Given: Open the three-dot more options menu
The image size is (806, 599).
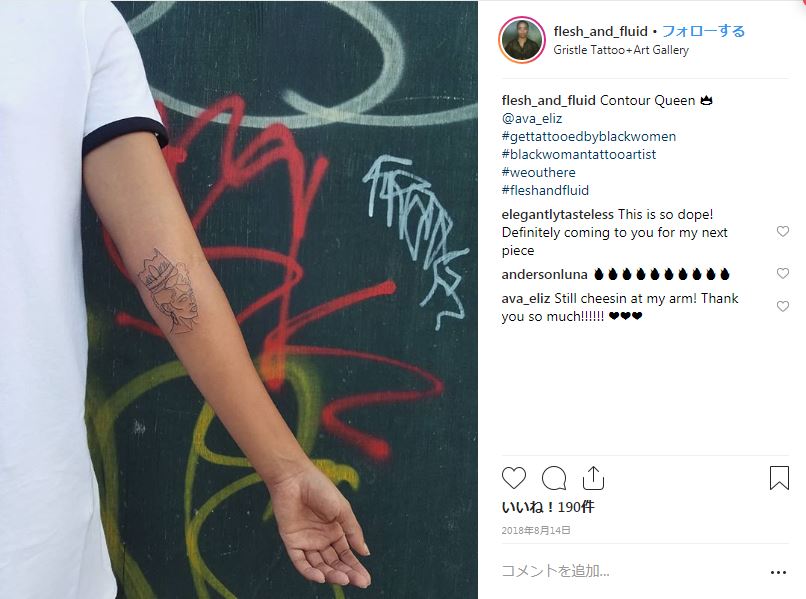Looking at the screenshot, I should point(778,572).
